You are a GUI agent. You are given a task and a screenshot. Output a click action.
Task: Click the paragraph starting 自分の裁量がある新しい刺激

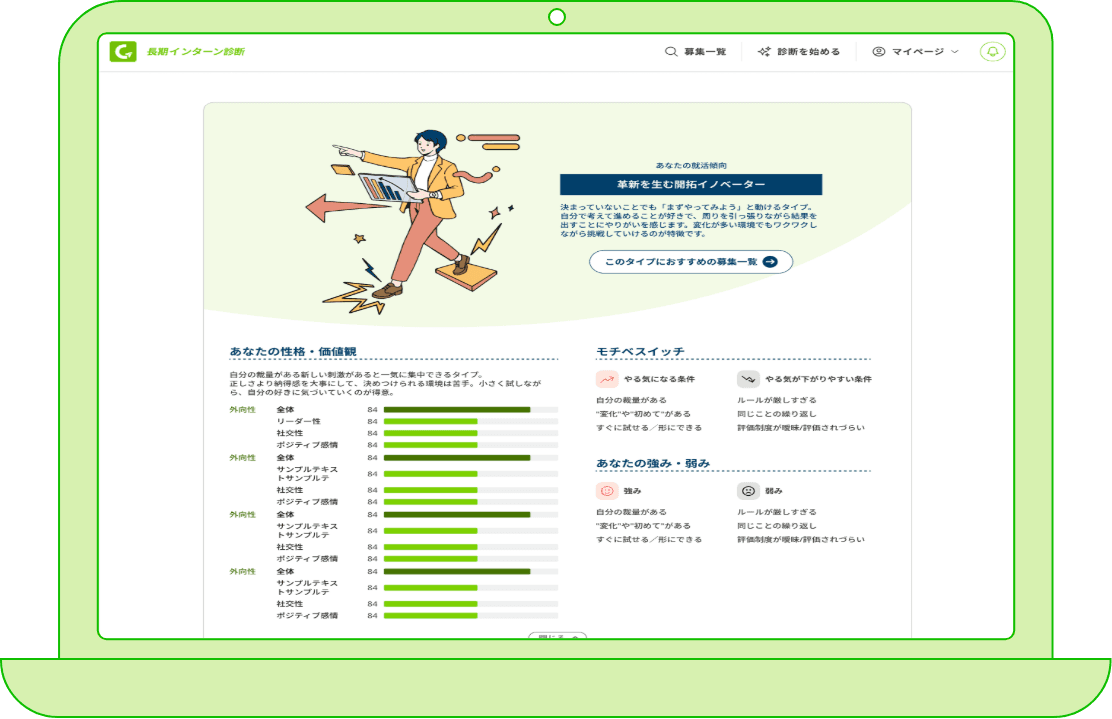pos(385,384)
